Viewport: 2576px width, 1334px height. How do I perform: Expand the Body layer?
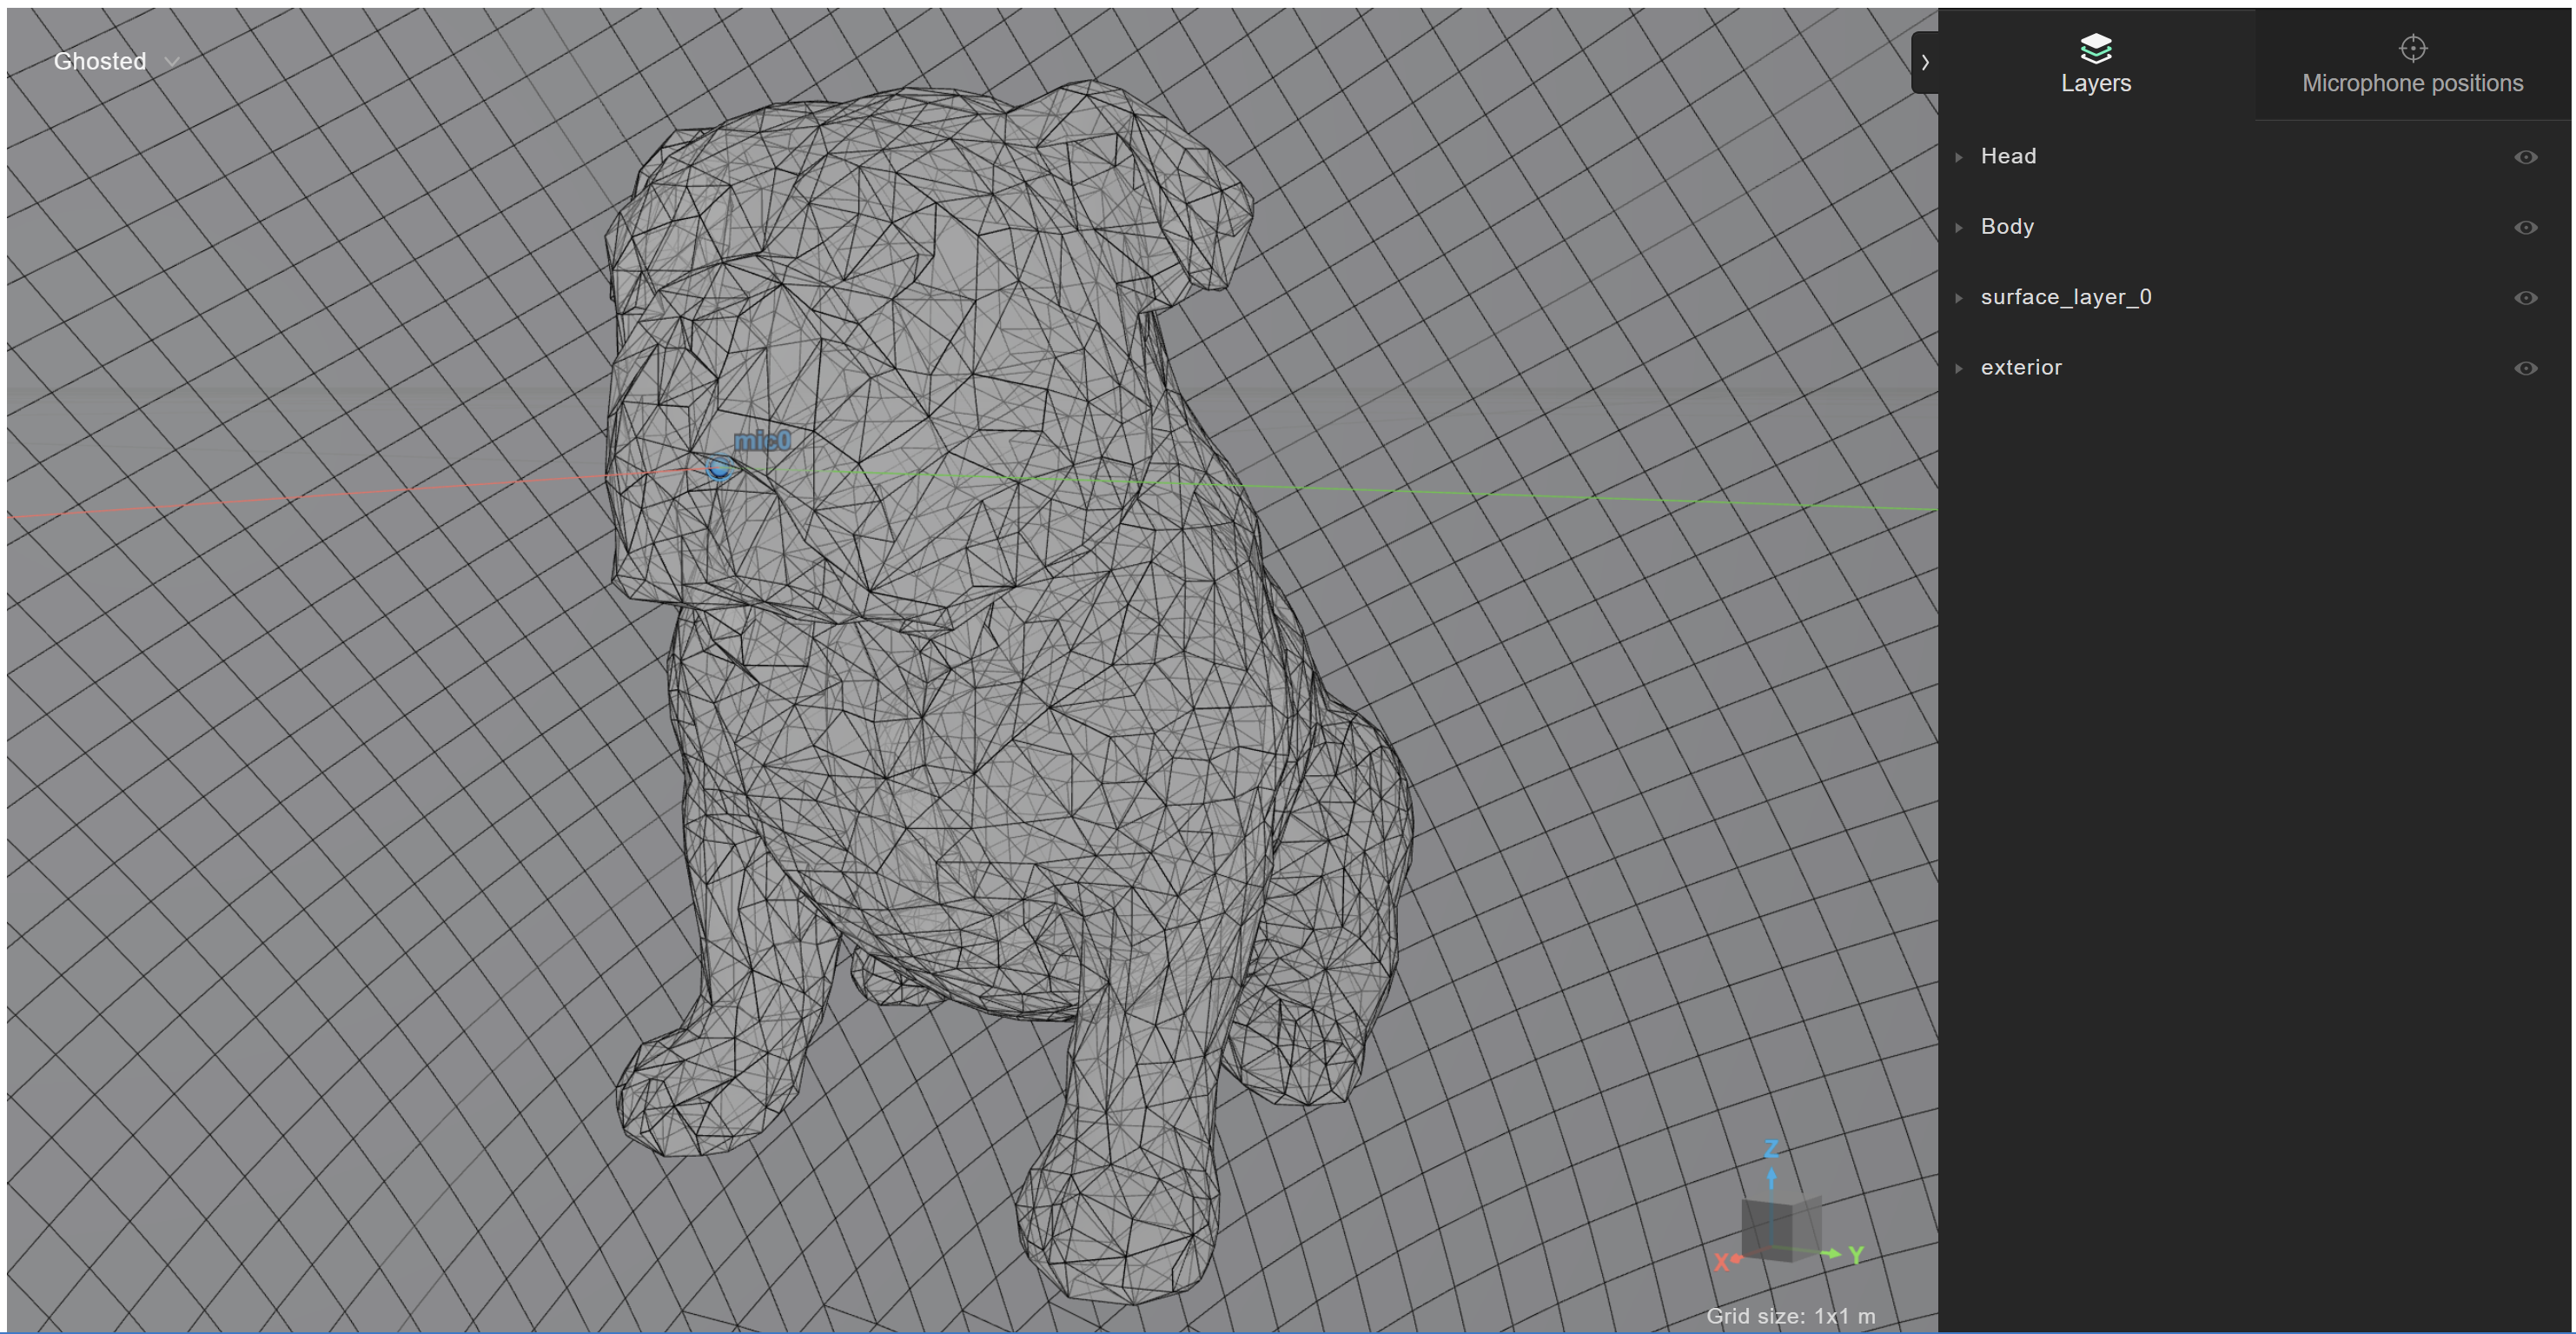coord(1959,227)
